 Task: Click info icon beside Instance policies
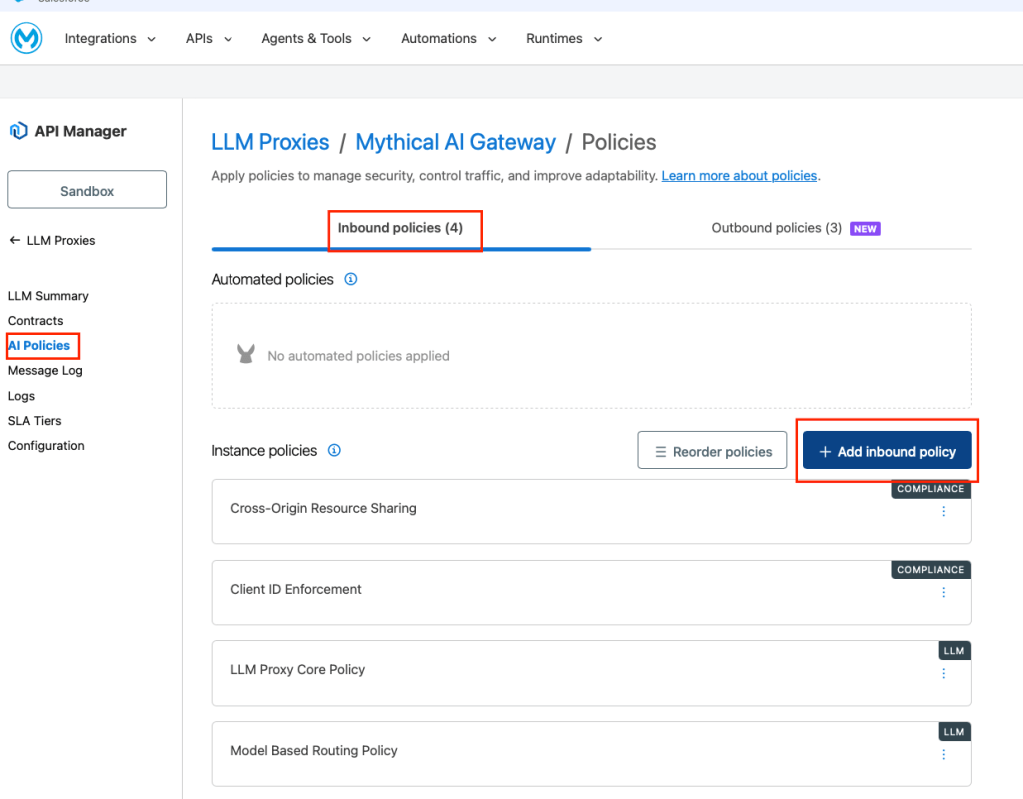tap(335, 451)
